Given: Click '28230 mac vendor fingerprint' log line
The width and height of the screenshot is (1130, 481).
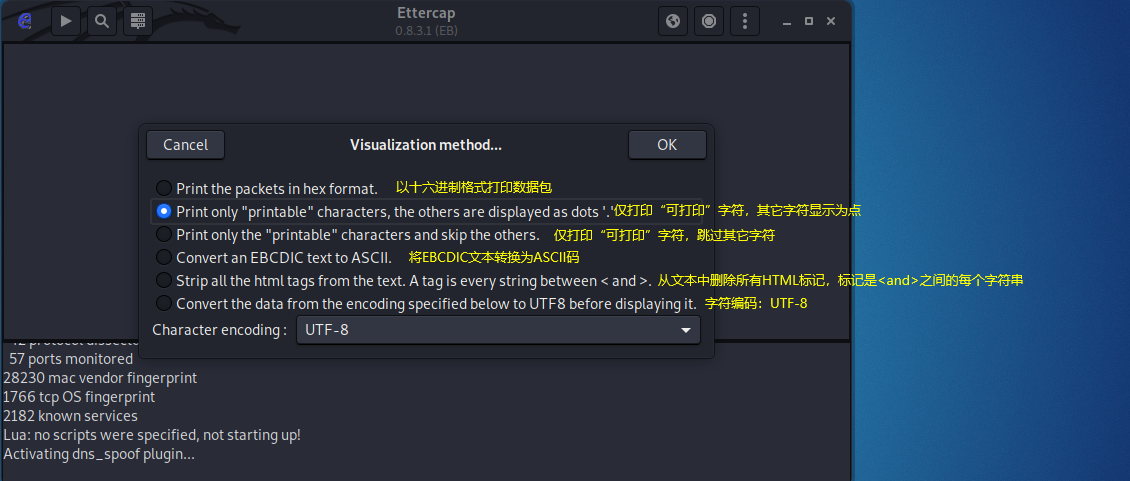Looking at the screenshot, I should click(x=100, y=378).
